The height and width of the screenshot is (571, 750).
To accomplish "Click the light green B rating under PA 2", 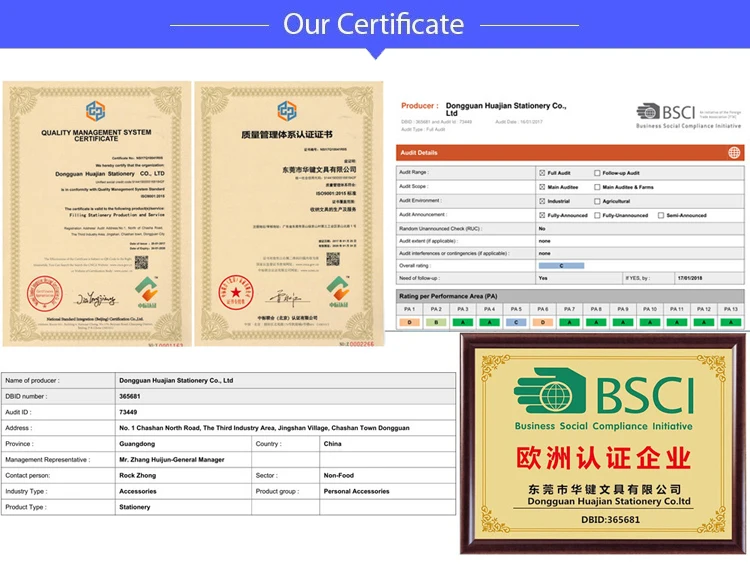I will pos(436,322).
